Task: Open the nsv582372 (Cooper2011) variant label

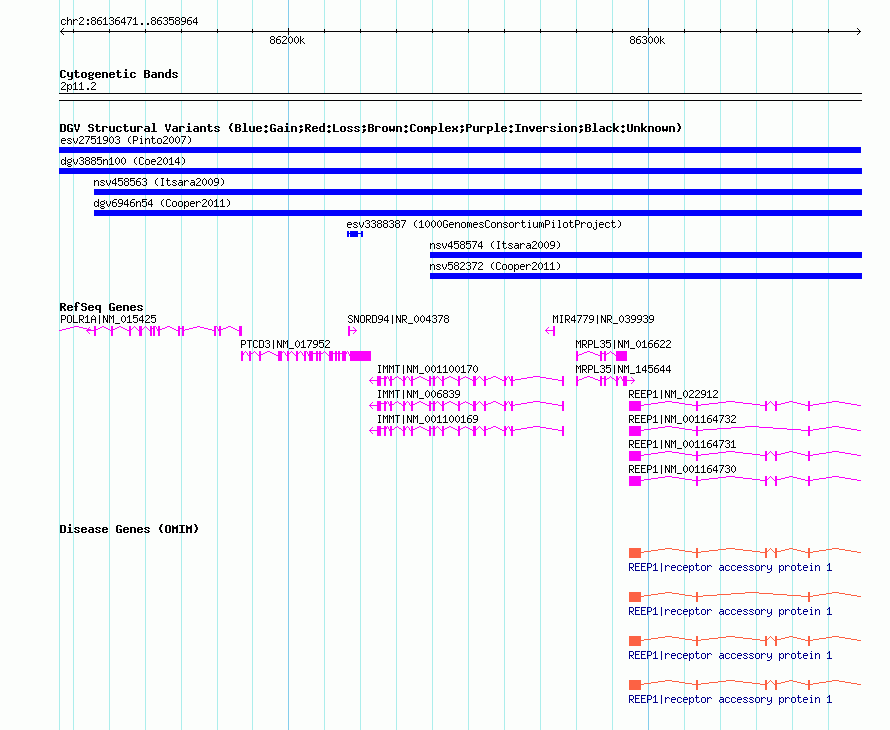Action: (x=495, y=266)
